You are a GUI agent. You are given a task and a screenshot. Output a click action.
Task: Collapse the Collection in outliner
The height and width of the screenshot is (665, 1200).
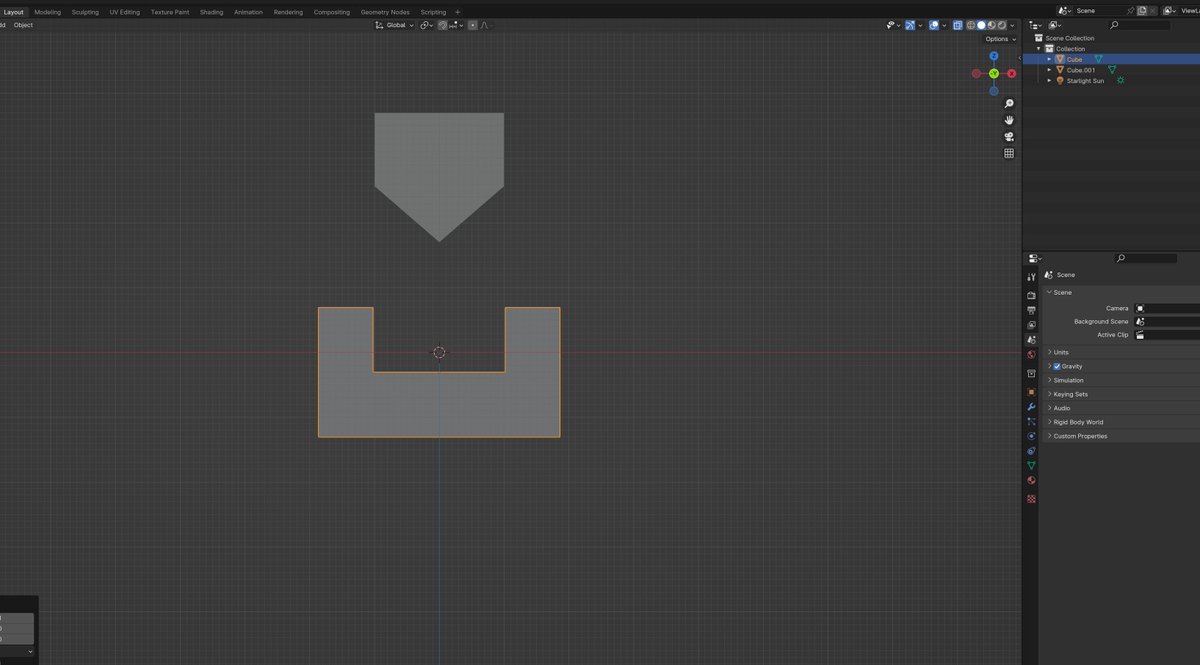point(1039,48)
